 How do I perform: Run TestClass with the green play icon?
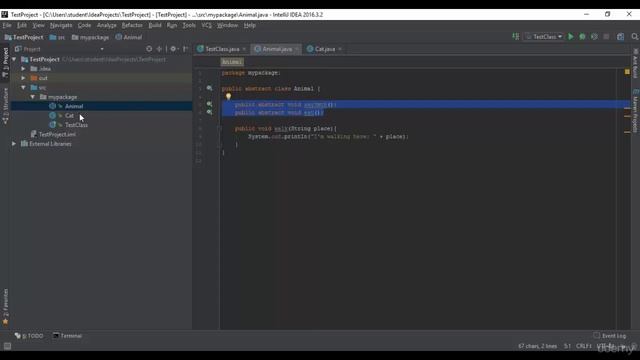tap(571, 37)
